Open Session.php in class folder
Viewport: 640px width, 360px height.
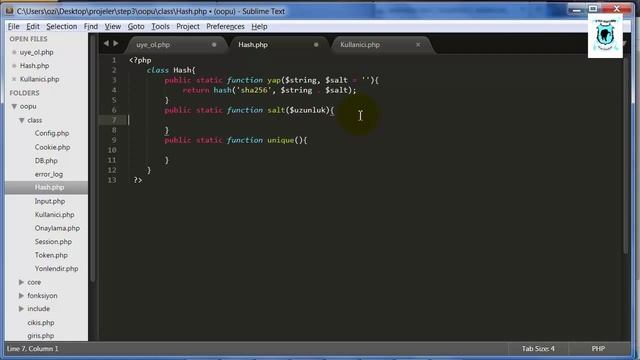(53, 242)
